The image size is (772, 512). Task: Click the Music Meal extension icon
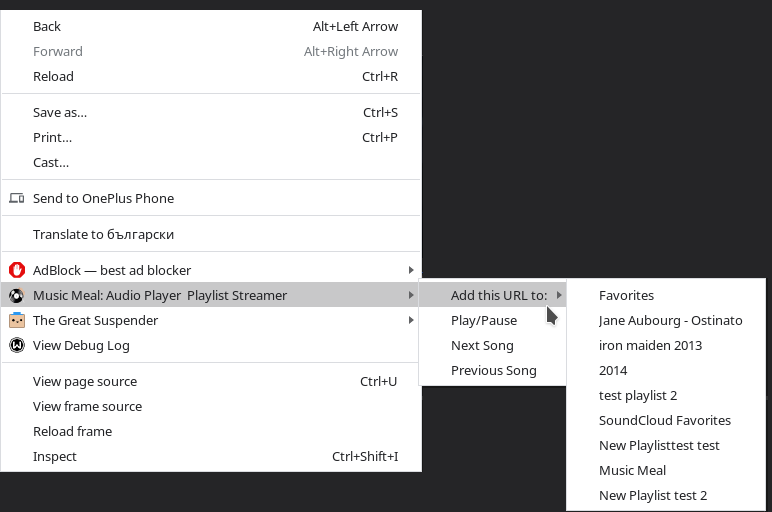[17, 295]
